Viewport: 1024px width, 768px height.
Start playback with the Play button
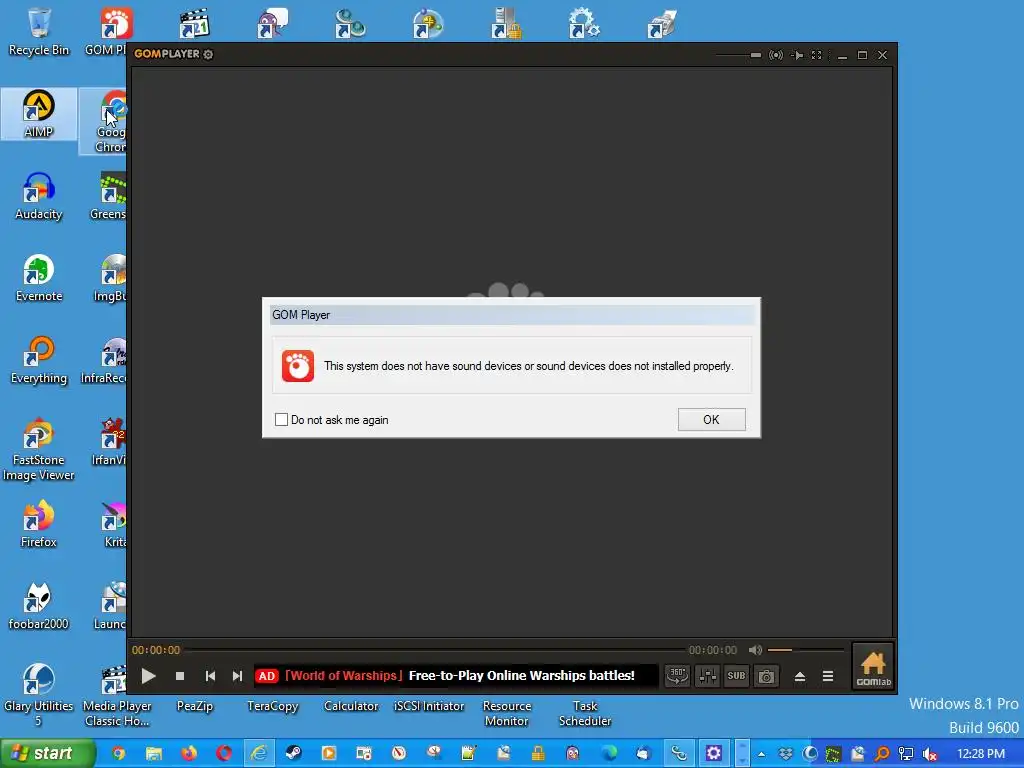[x=148, y=676]
